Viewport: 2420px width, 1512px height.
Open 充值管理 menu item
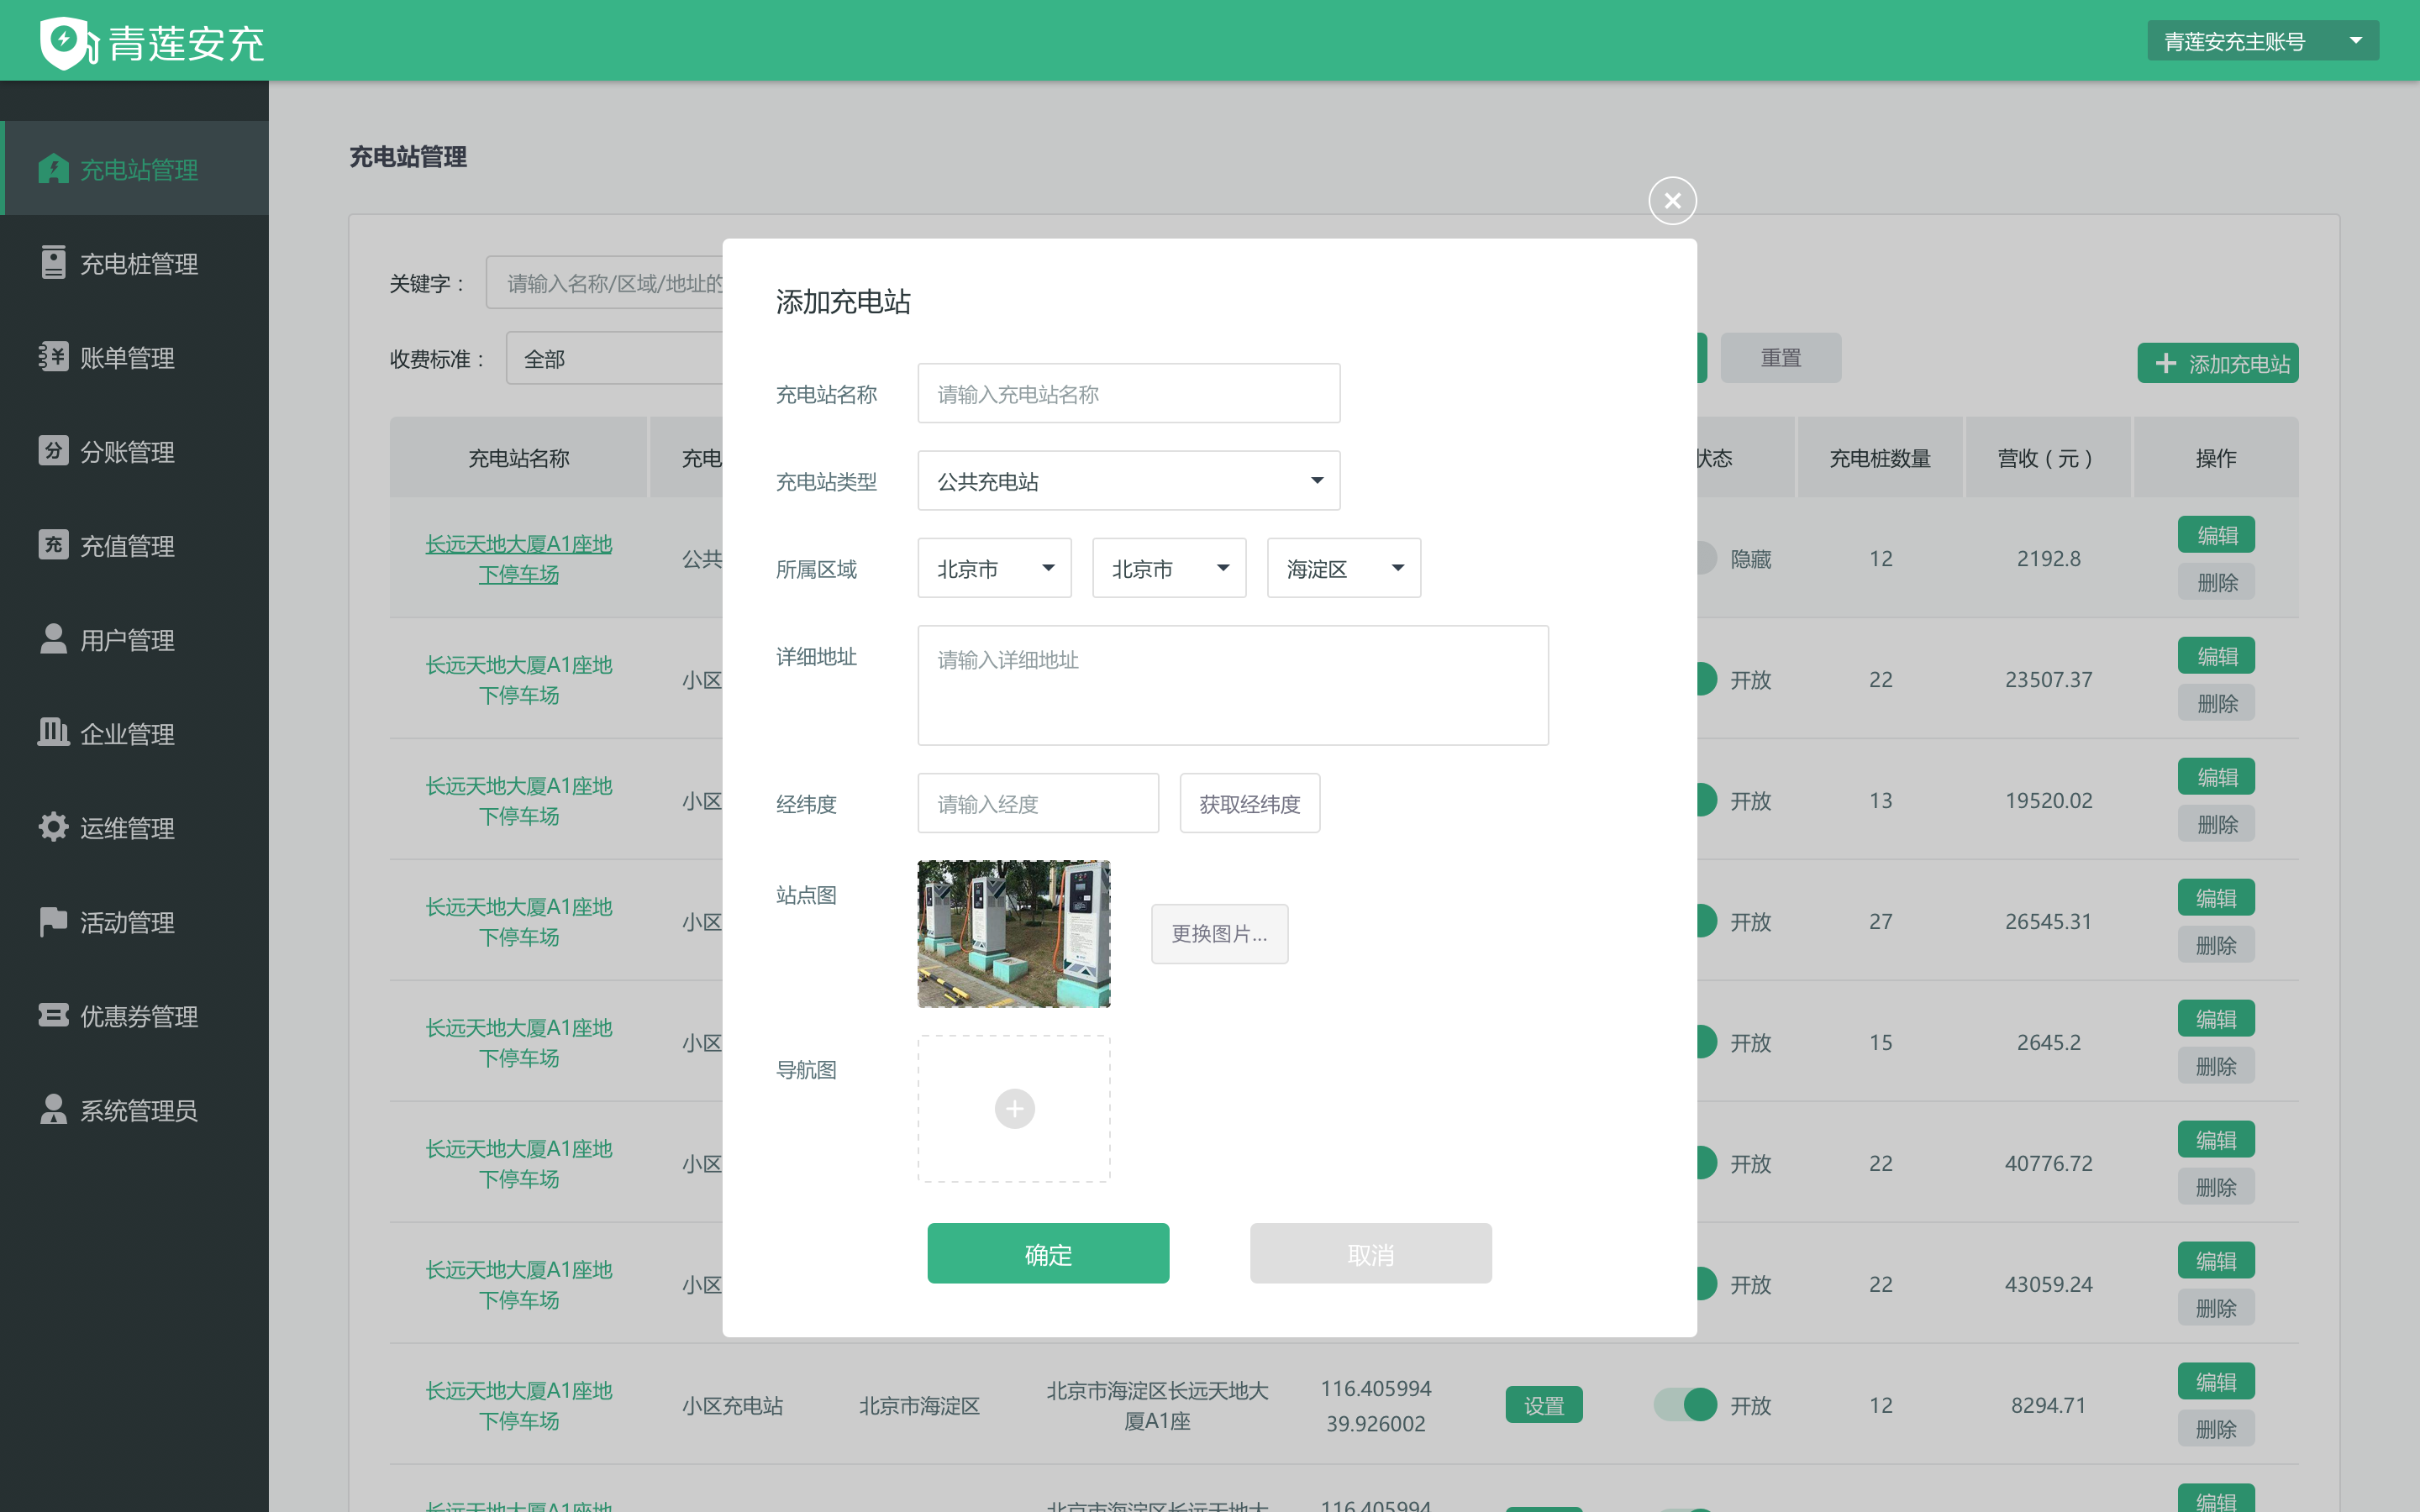point(134,545)
